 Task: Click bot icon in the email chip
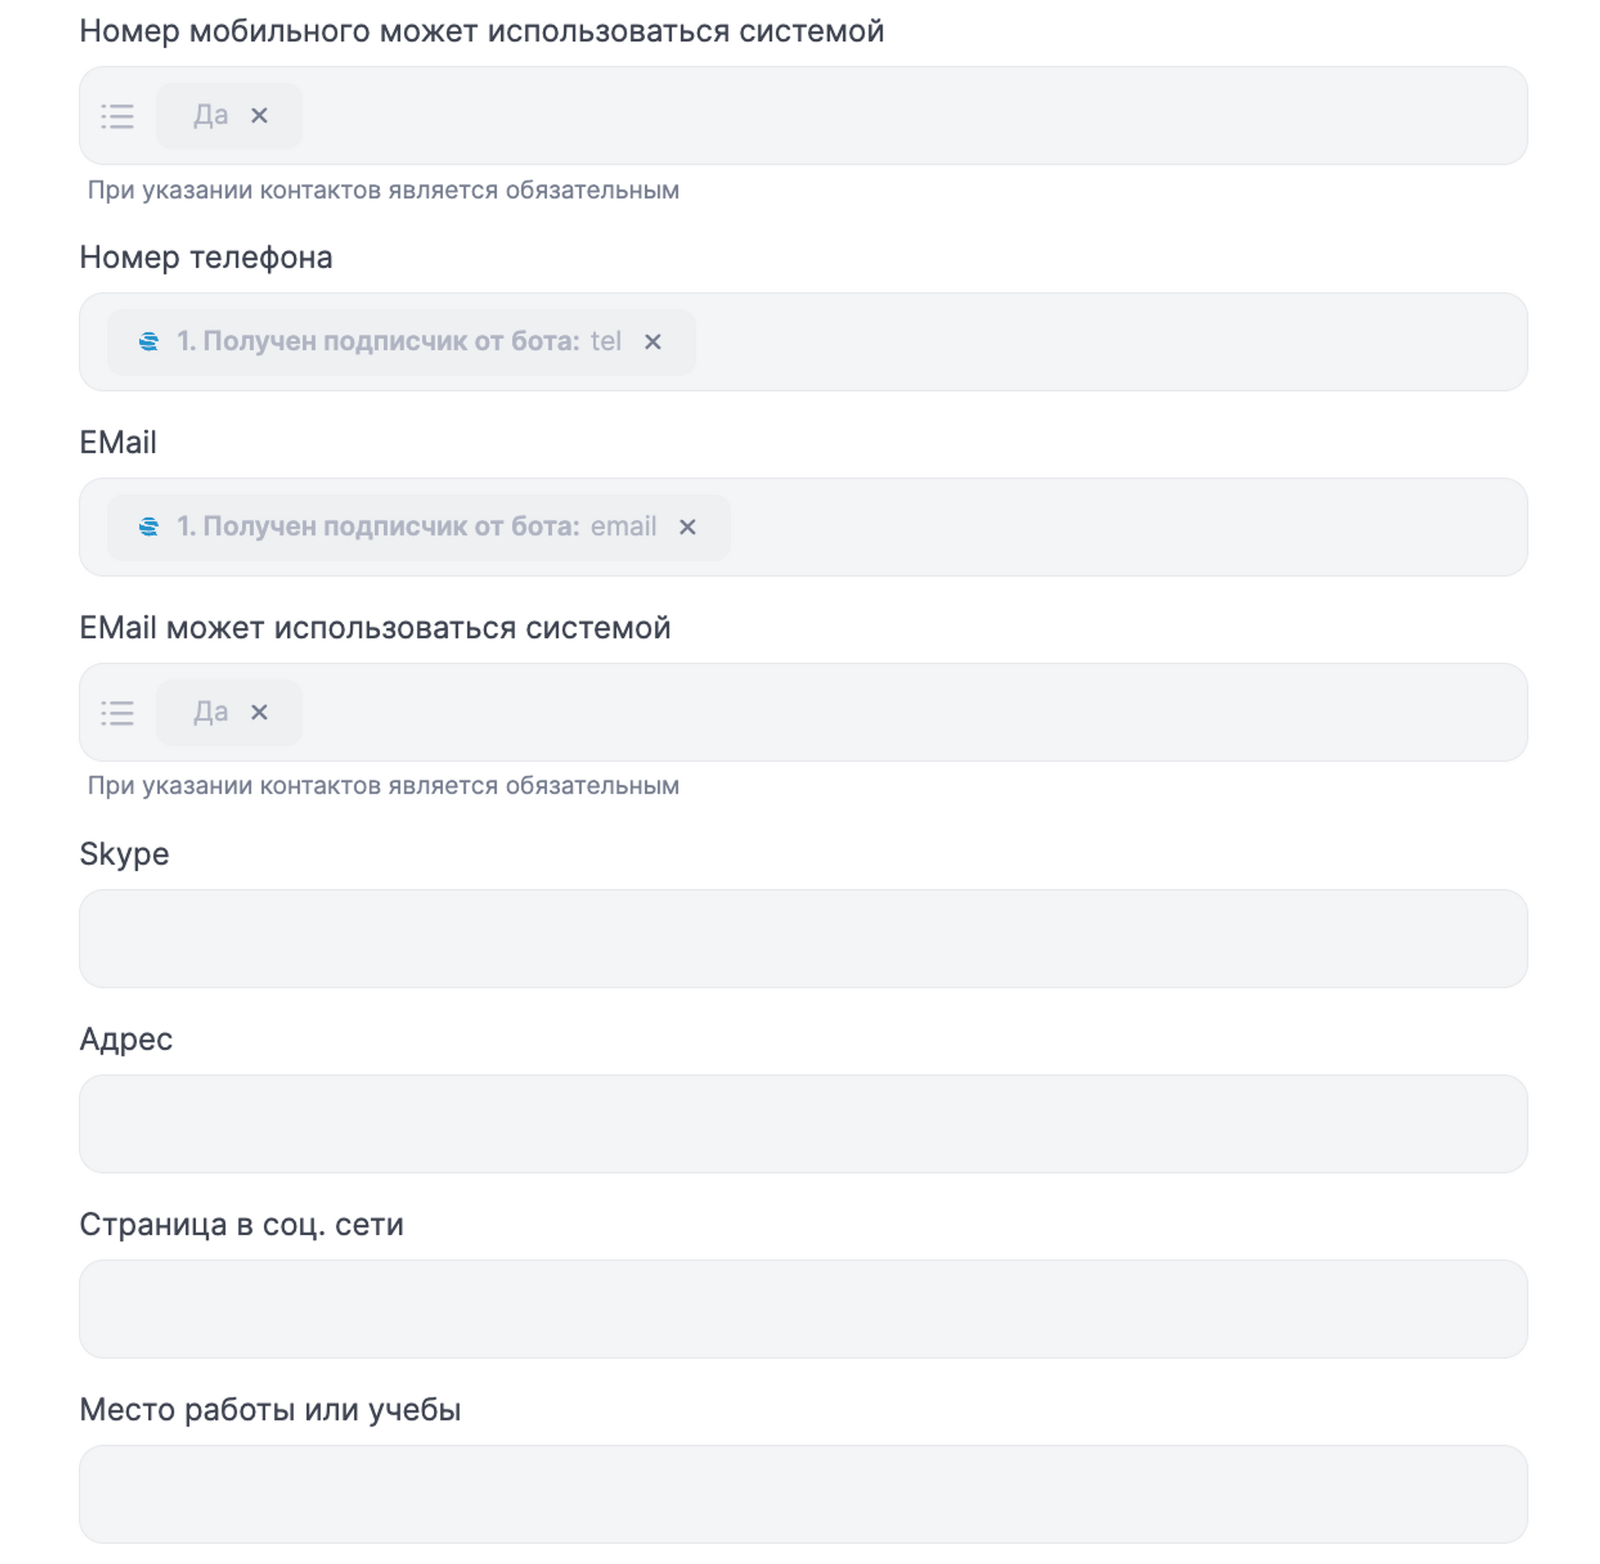coord(149,527)
